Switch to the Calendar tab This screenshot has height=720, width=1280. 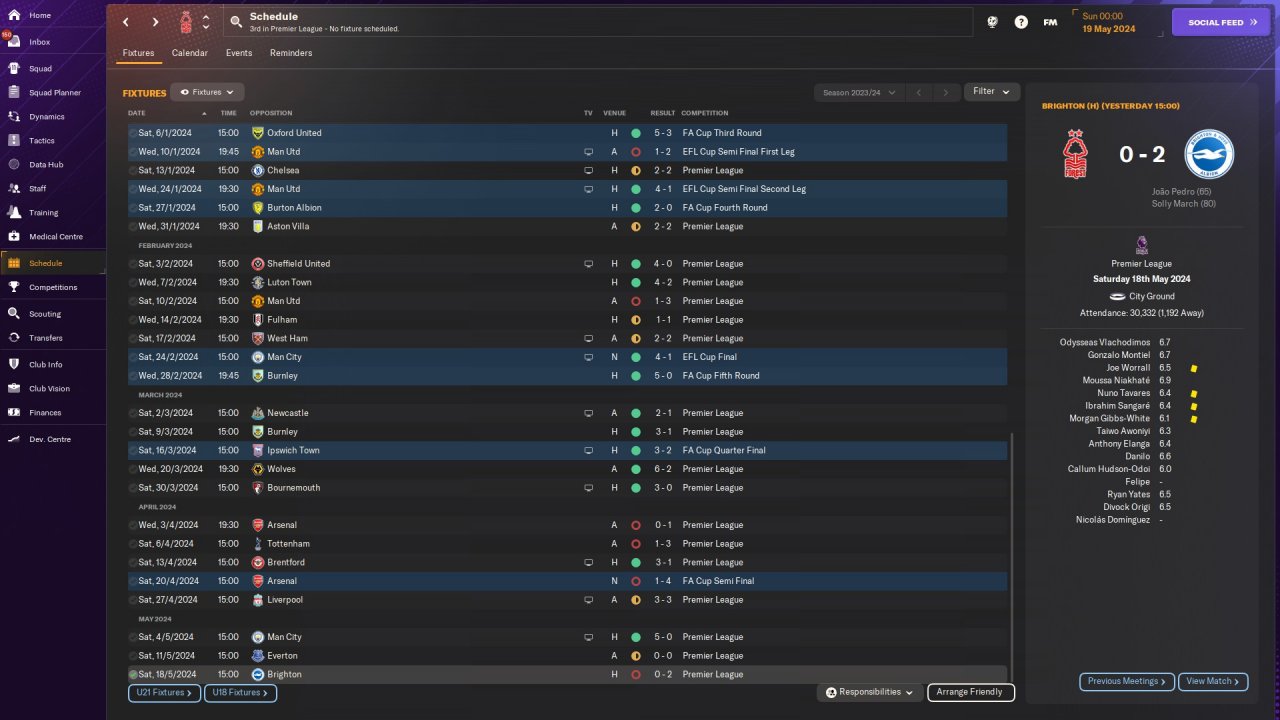190,53
